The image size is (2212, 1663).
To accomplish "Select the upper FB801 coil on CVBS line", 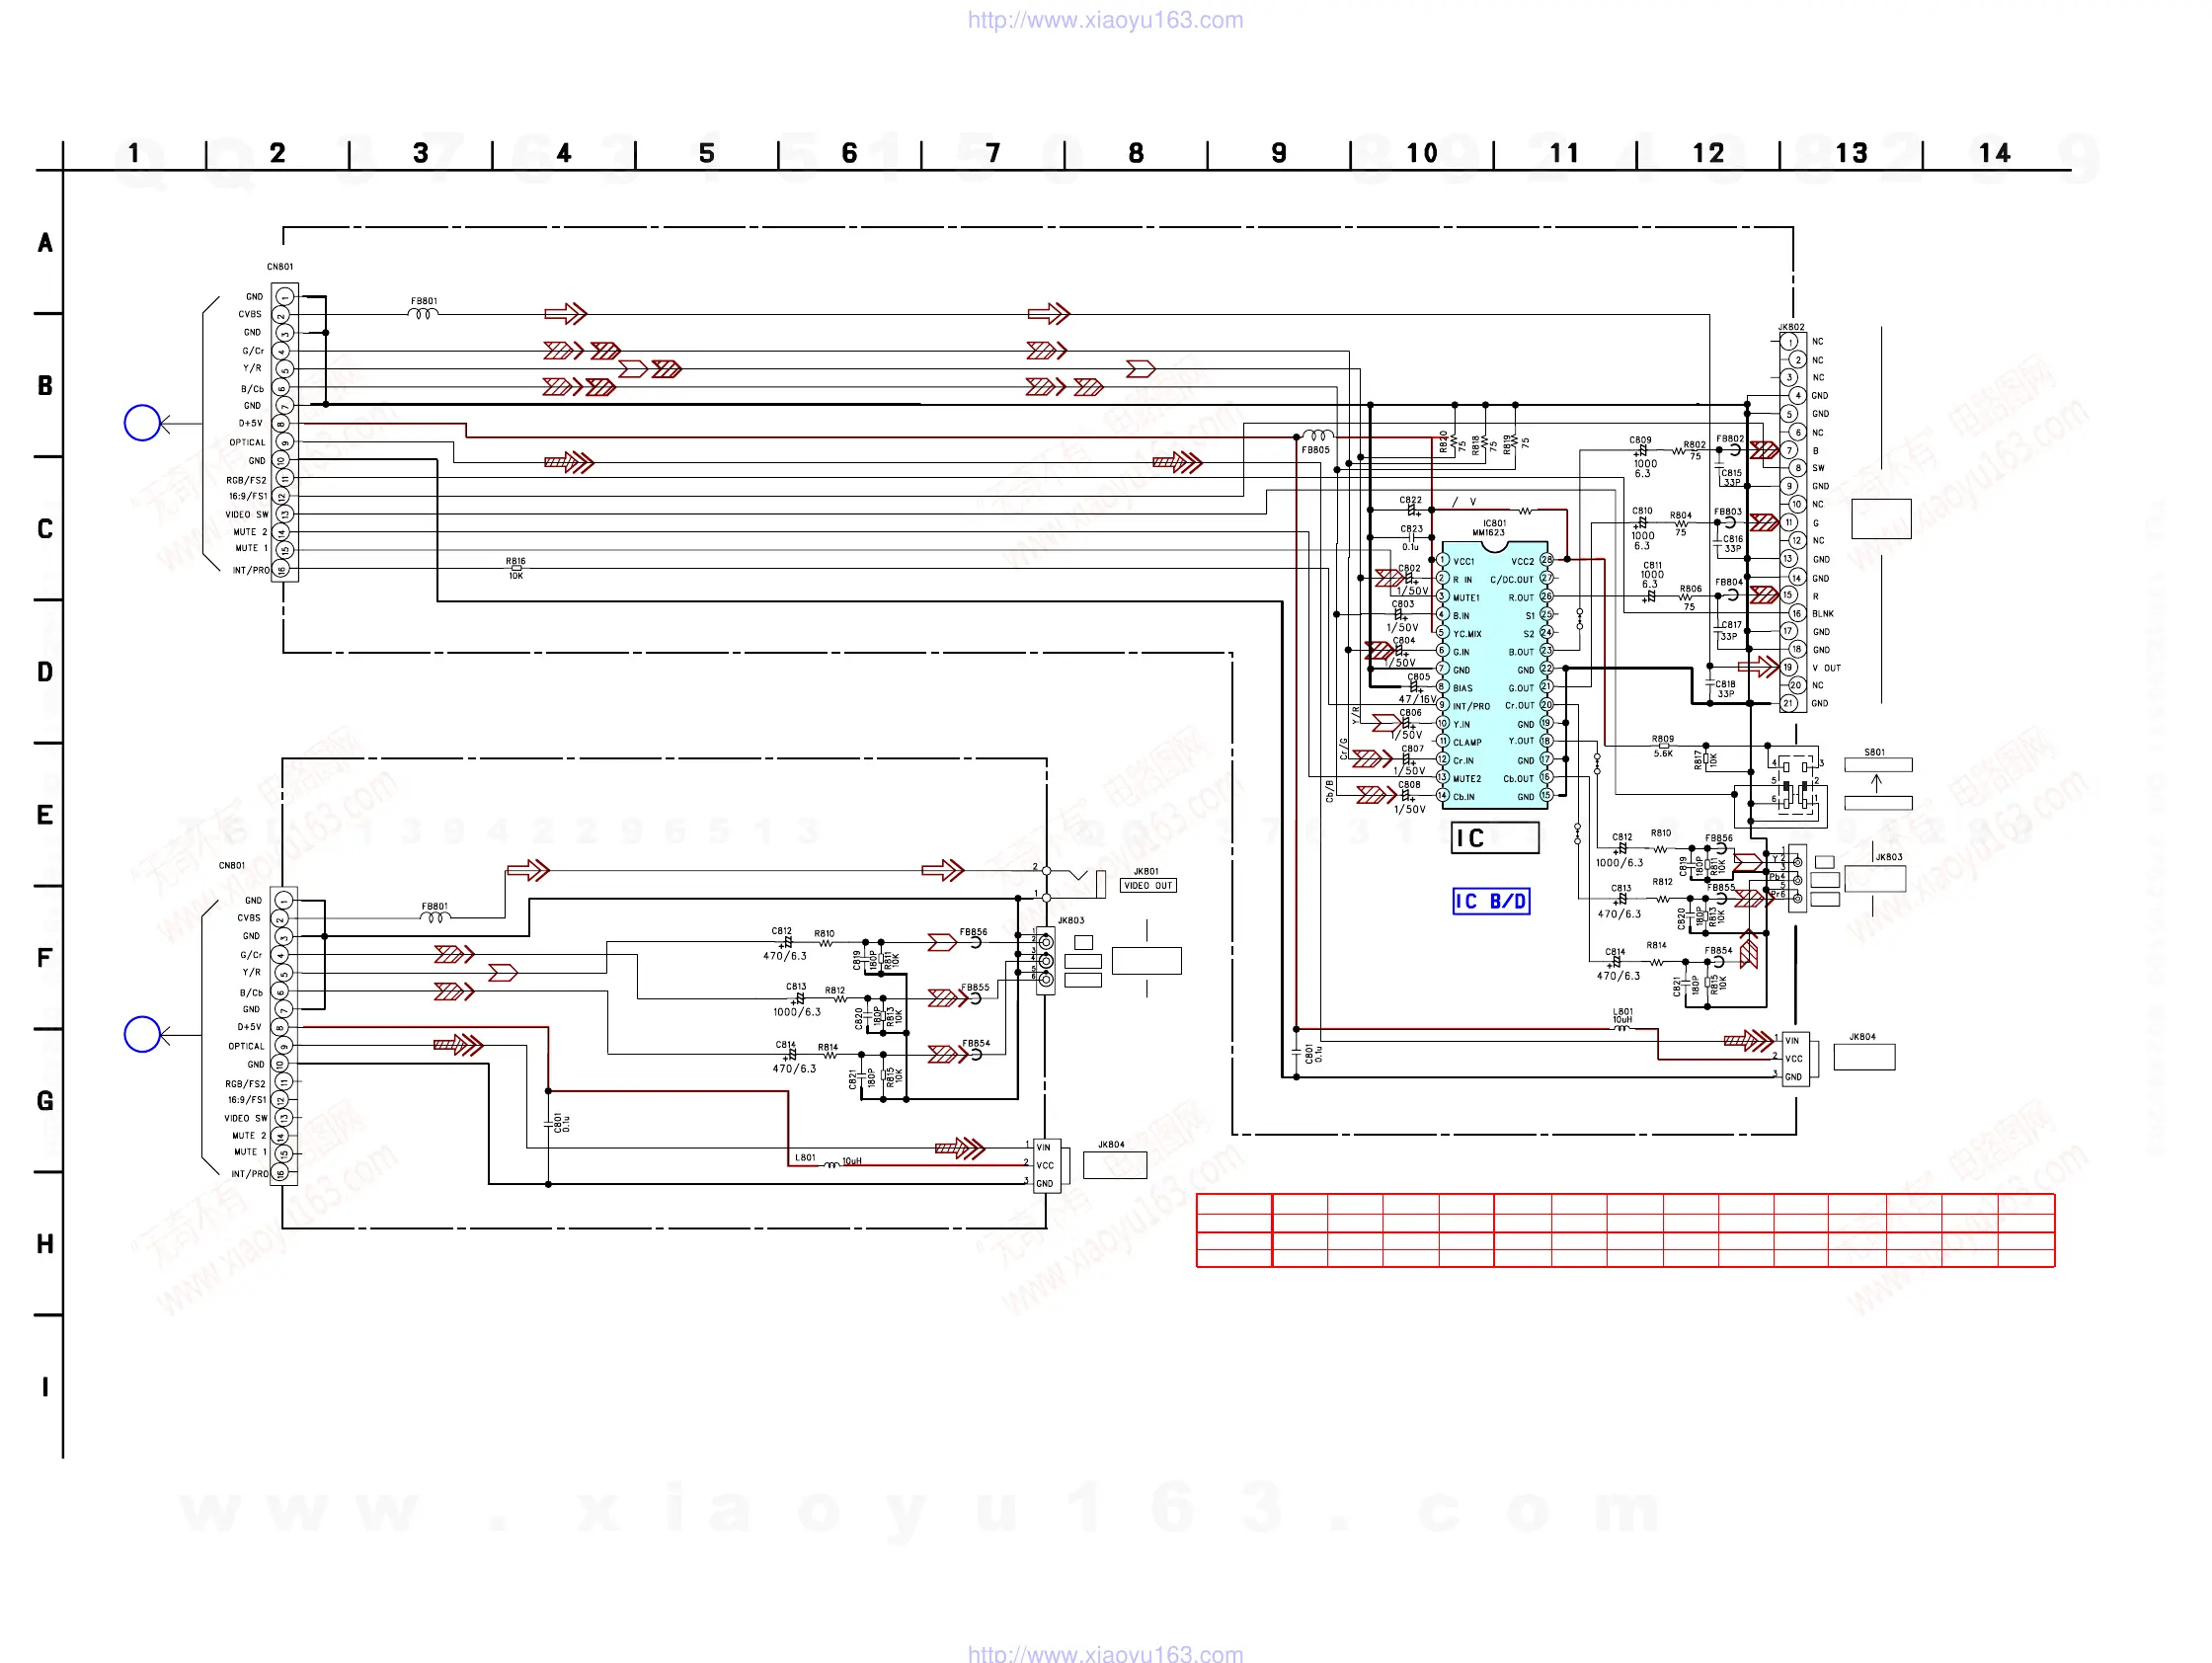I will click(423, 313).
